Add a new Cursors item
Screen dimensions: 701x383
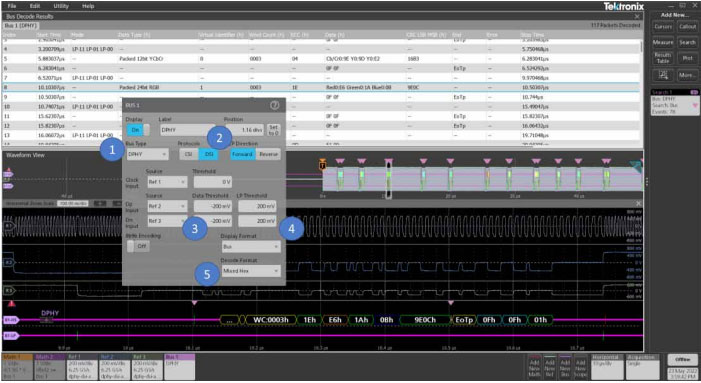663,27
